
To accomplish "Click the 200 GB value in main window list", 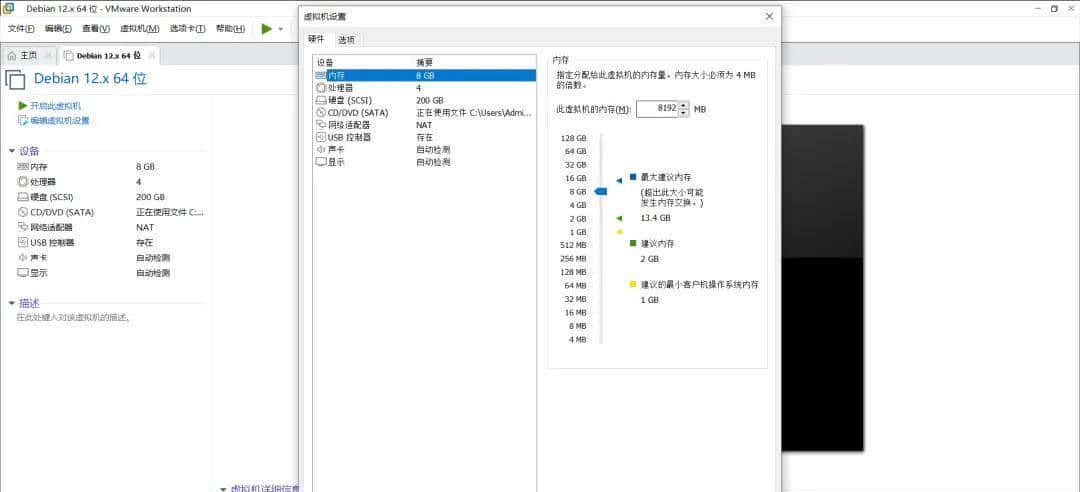I will (x=150, y=197).
